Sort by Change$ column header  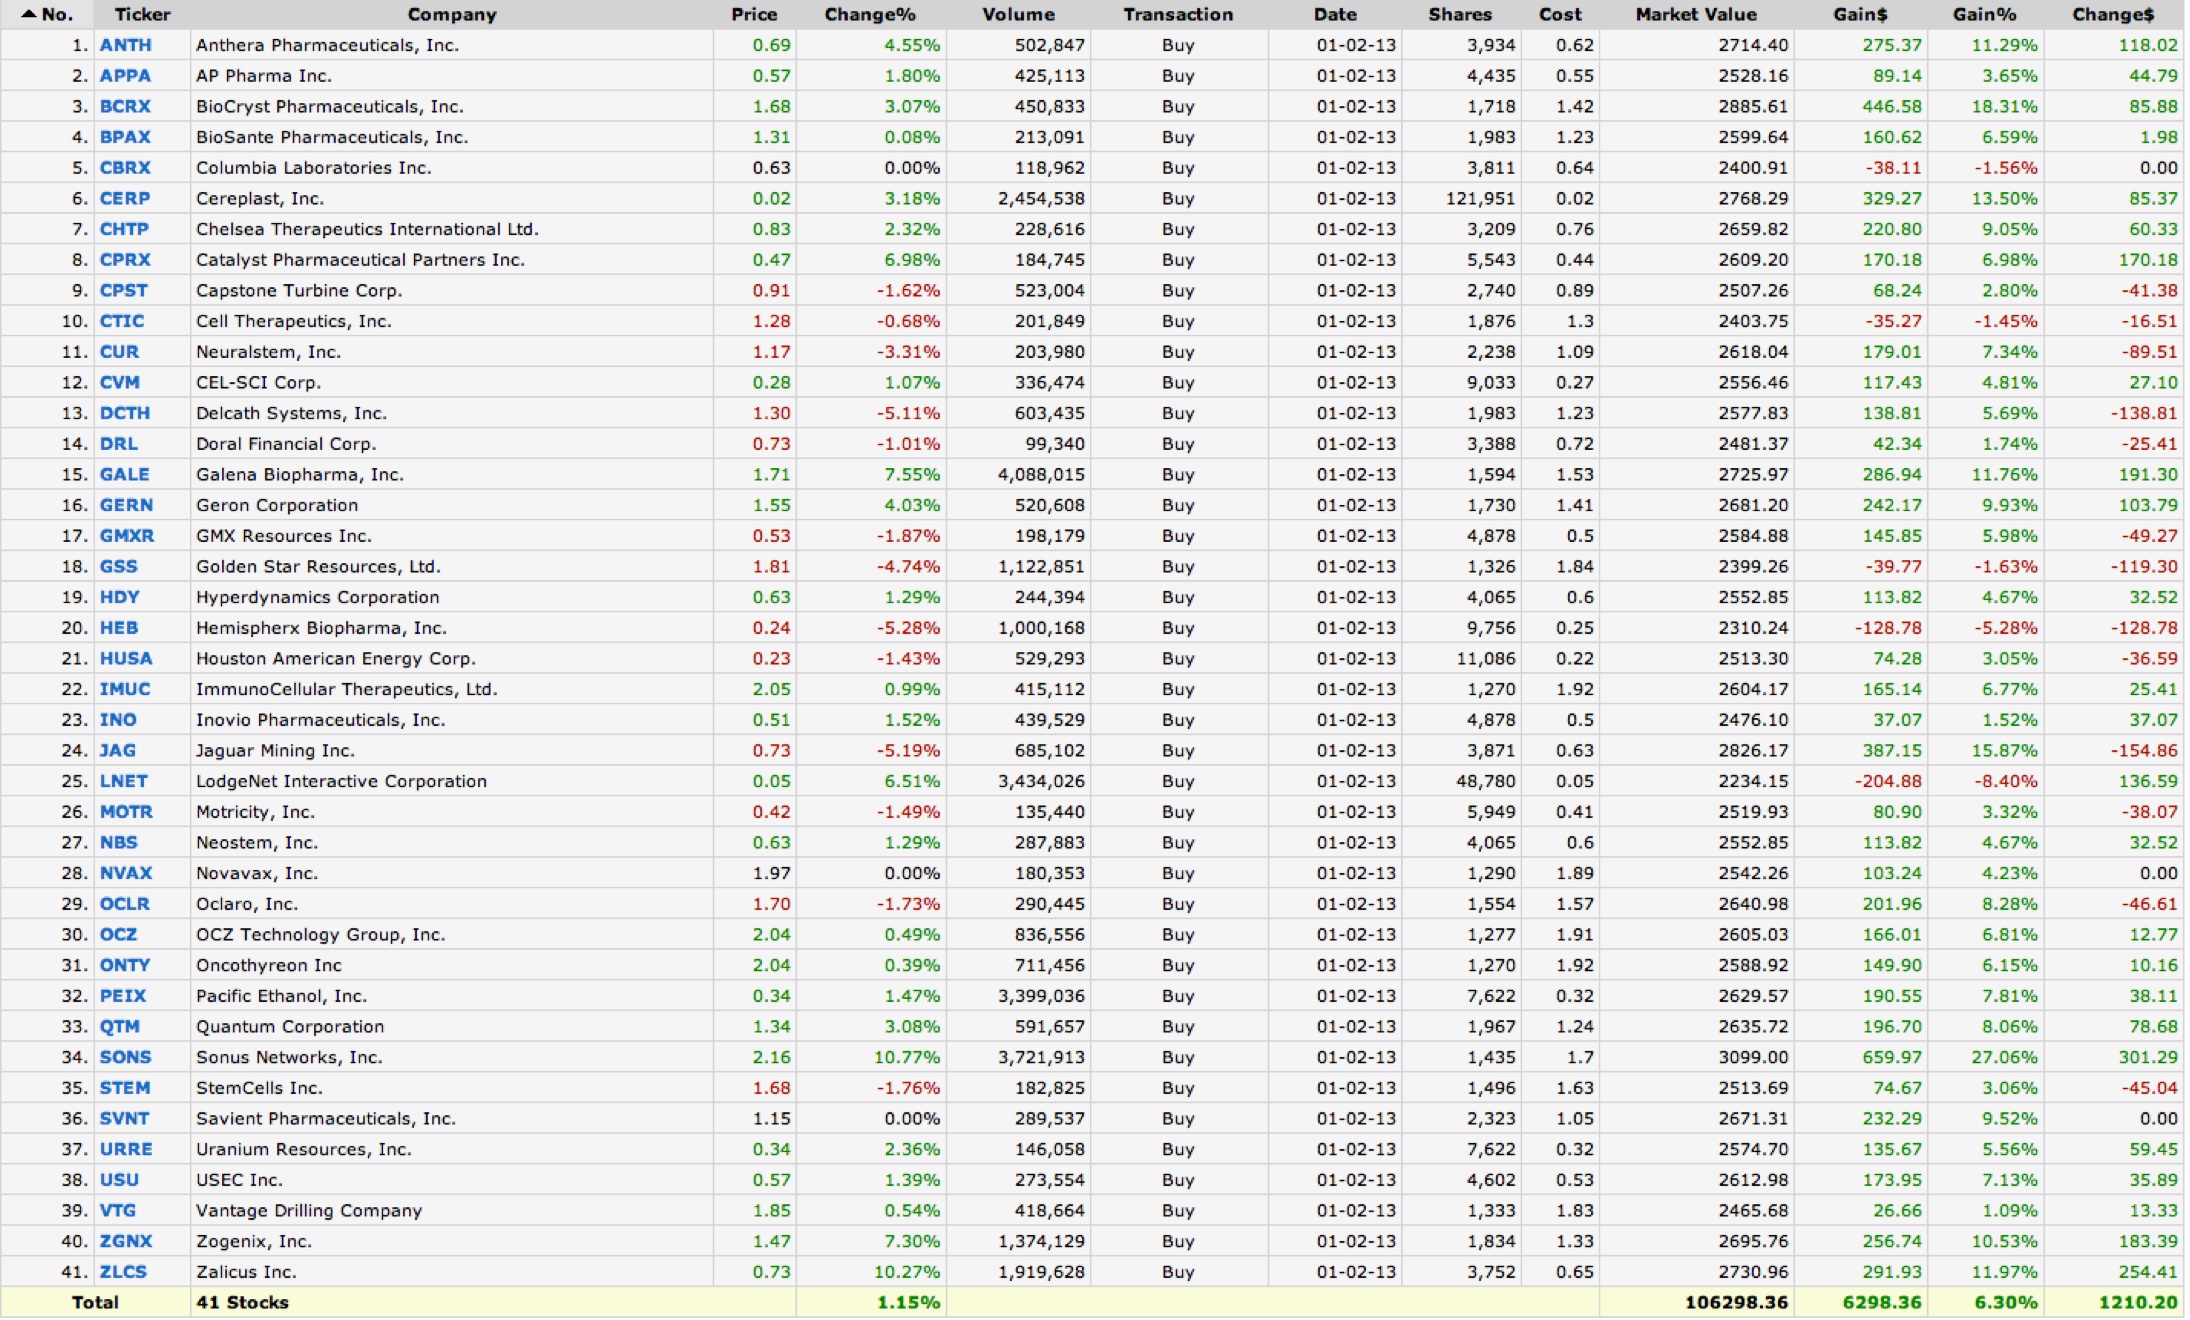pos(2113,14)
